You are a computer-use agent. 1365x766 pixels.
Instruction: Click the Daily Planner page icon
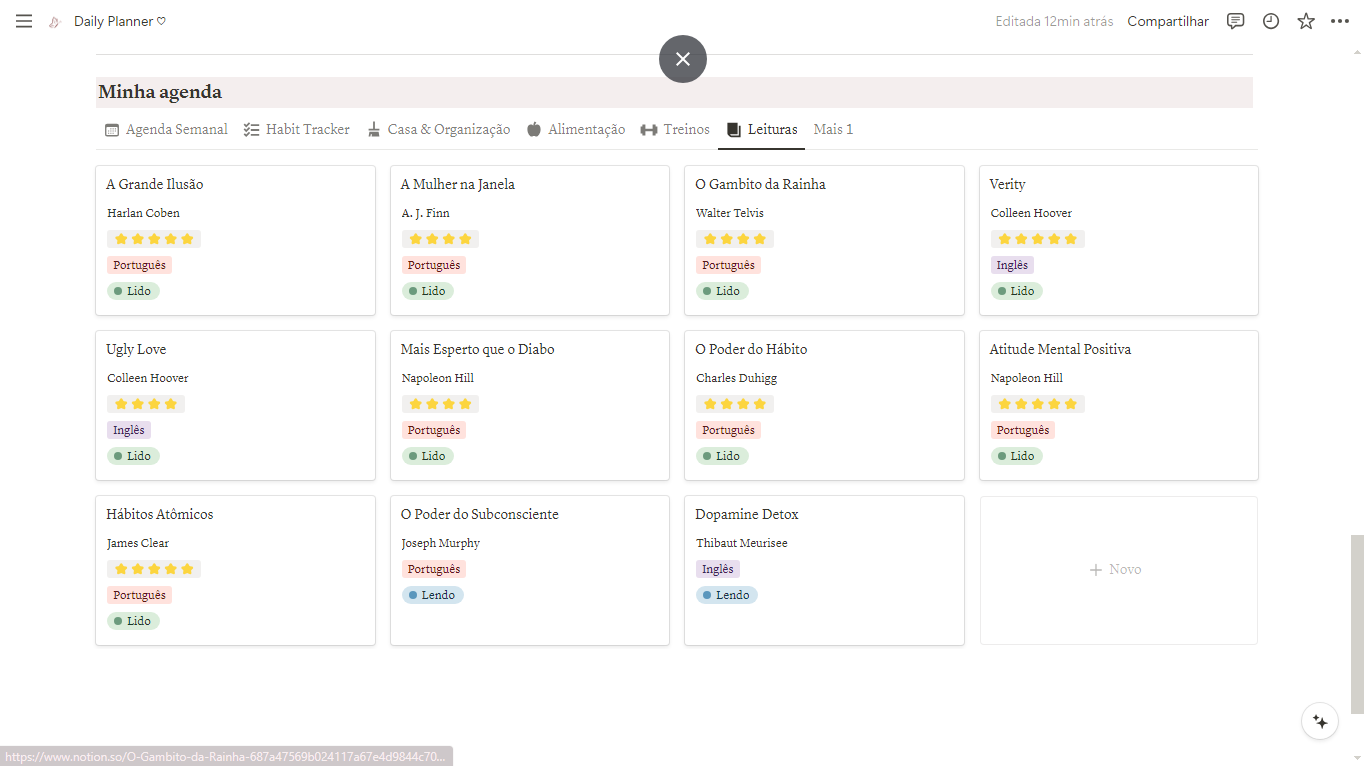[54, 22]
